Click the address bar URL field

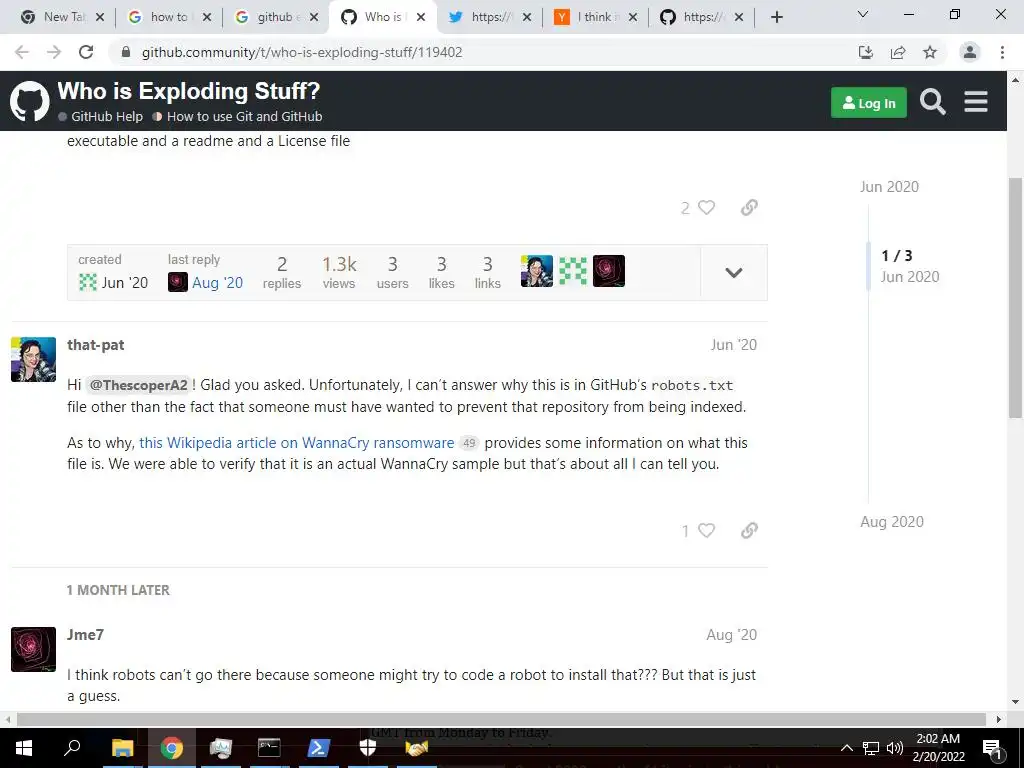click(483, 52)
